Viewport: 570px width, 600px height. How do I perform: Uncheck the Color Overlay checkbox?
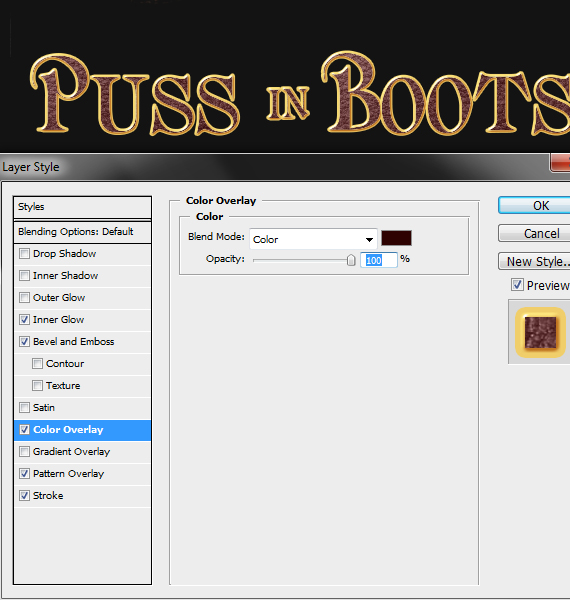(x=24, y=430)
